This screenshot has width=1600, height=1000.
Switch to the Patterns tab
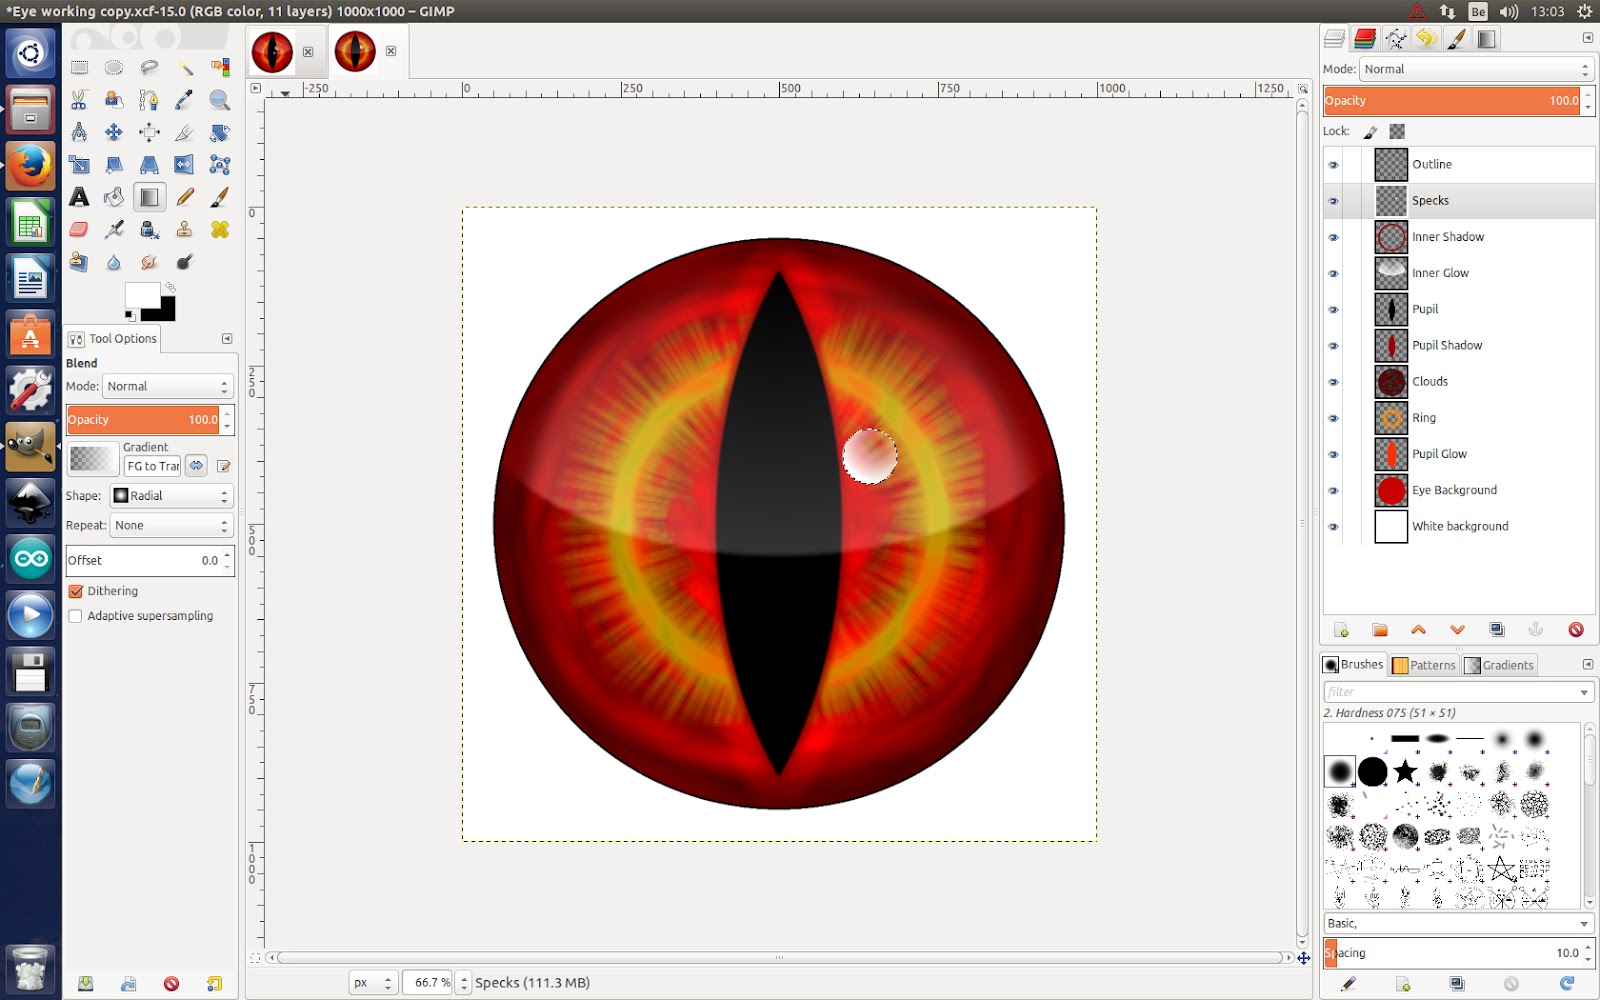tap(1424, 664)
